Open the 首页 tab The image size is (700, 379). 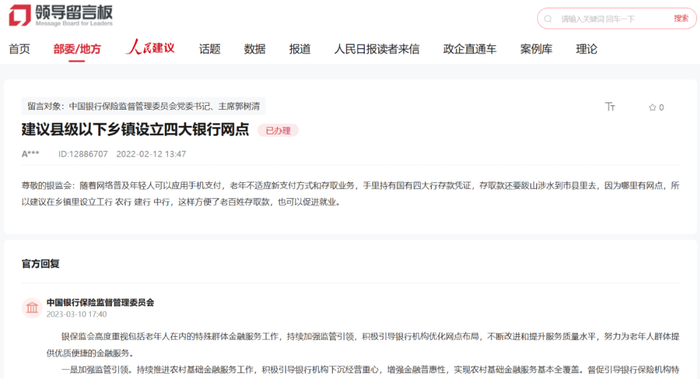tap(20, 49)
